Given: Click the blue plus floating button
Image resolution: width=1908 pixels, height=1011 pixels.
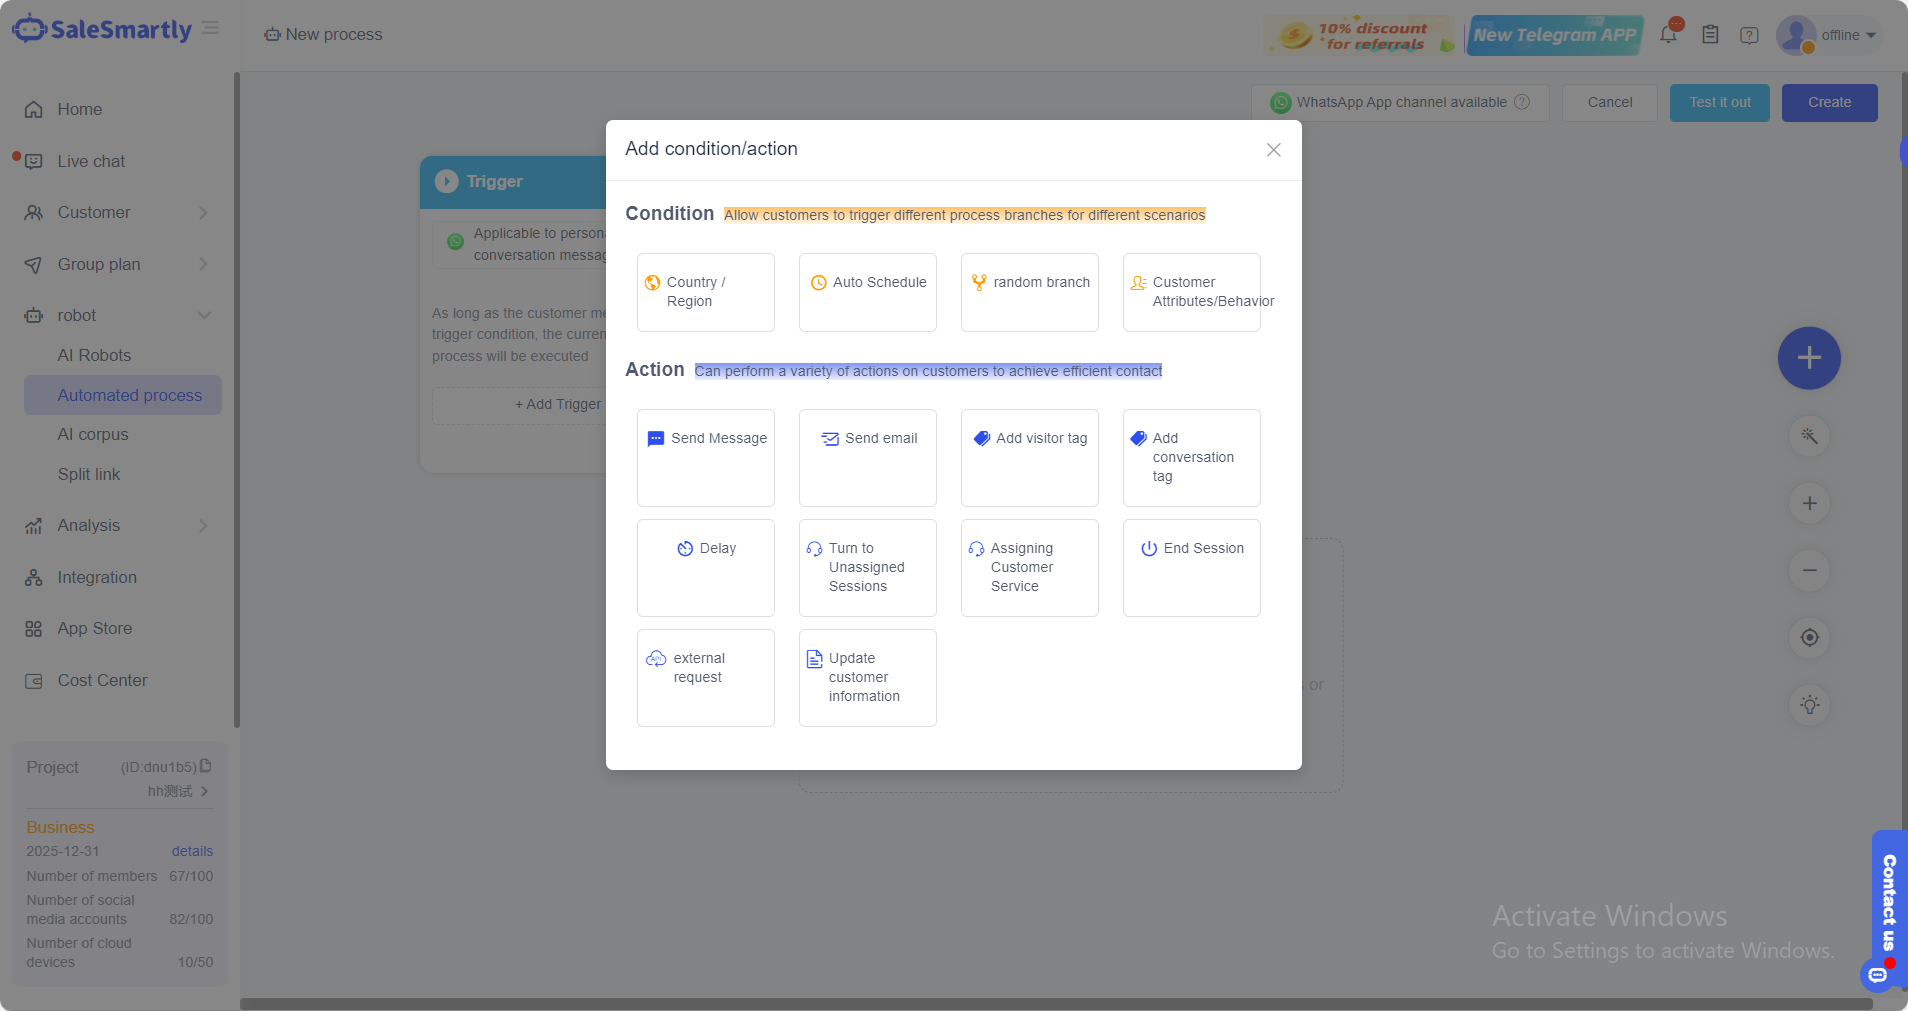Looking at the screenshot, I should coord(1808,358).
